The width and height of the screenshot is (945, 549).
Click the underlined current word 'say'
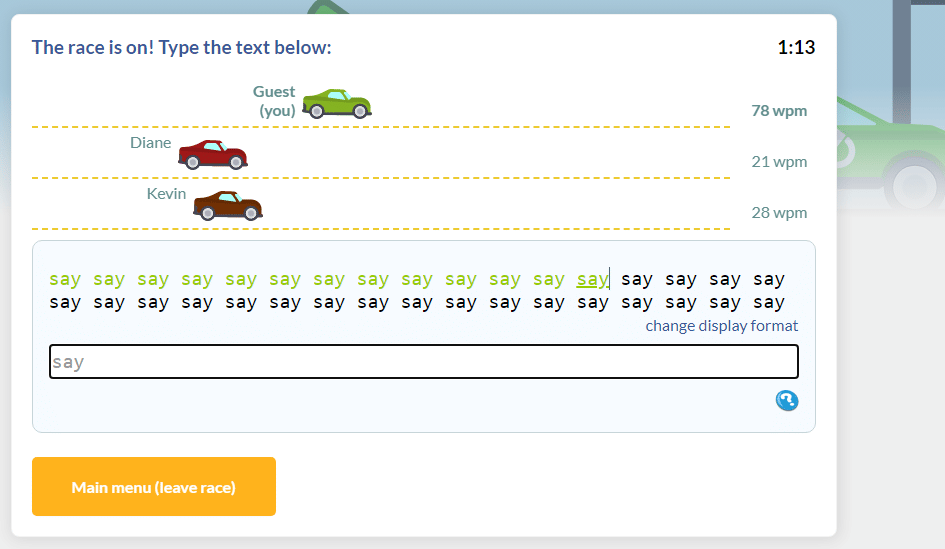click(x=592, y=280)
